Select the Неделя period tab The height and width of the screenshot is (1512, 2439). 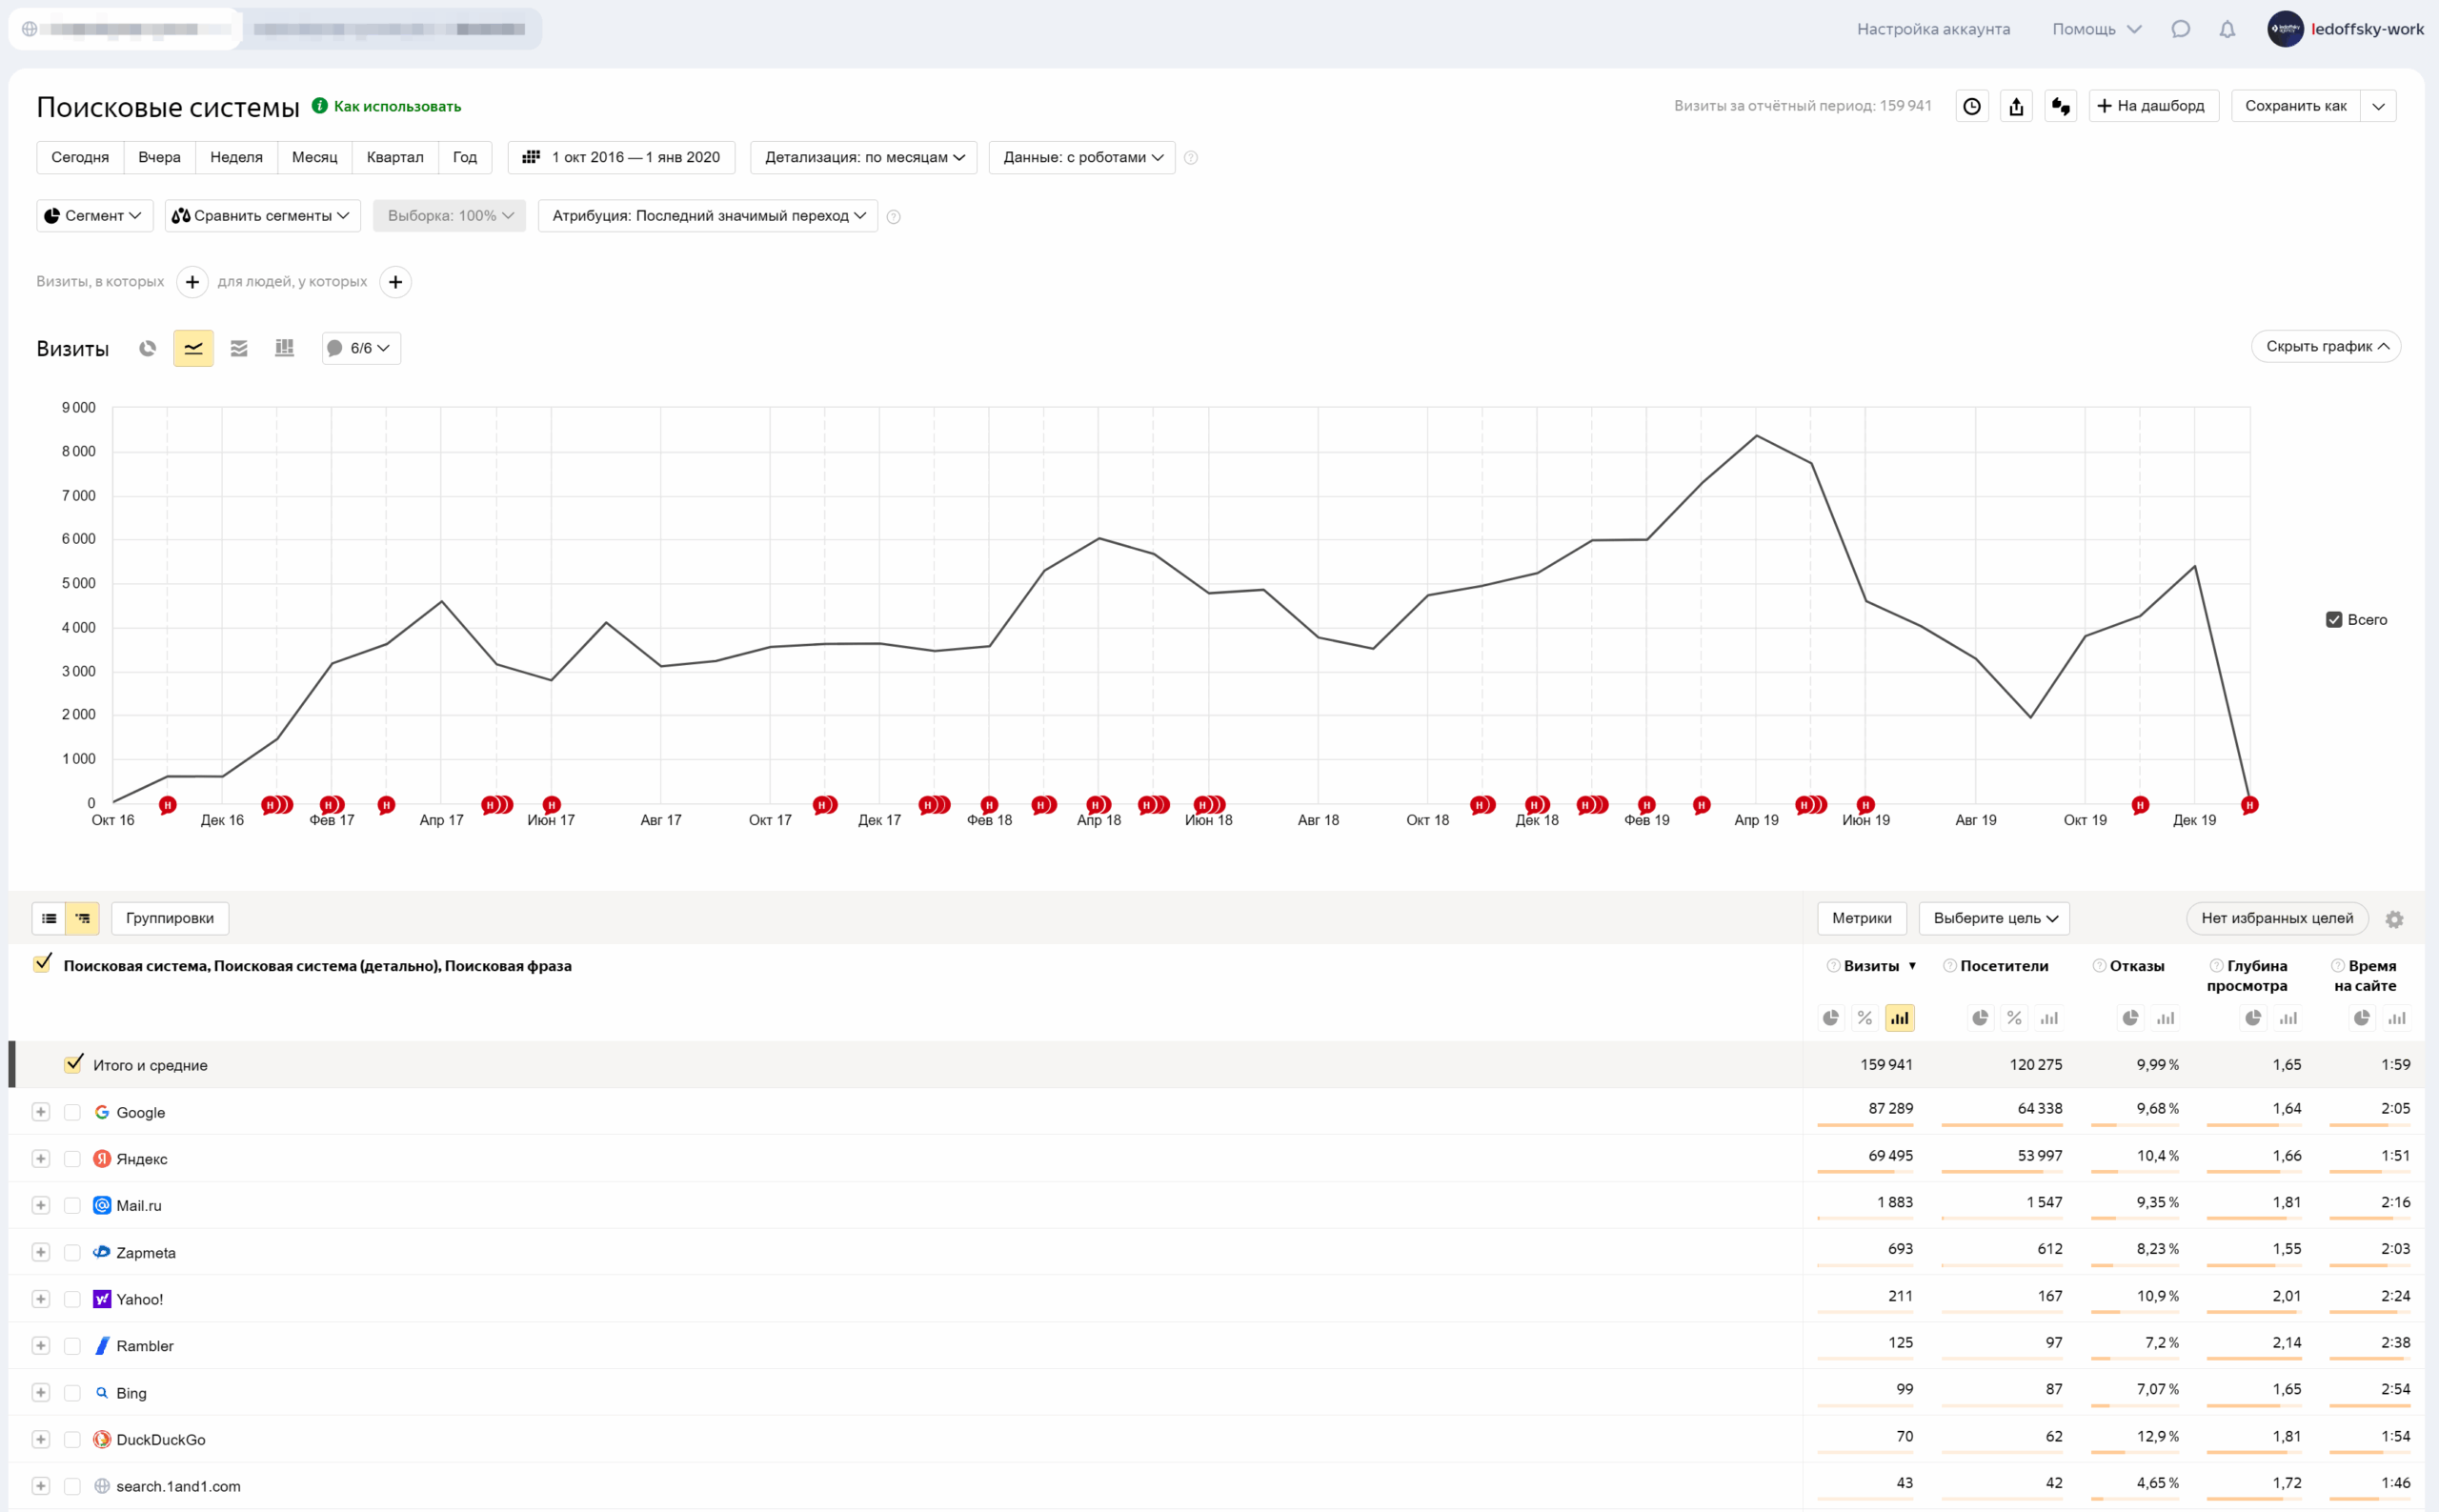236,157
